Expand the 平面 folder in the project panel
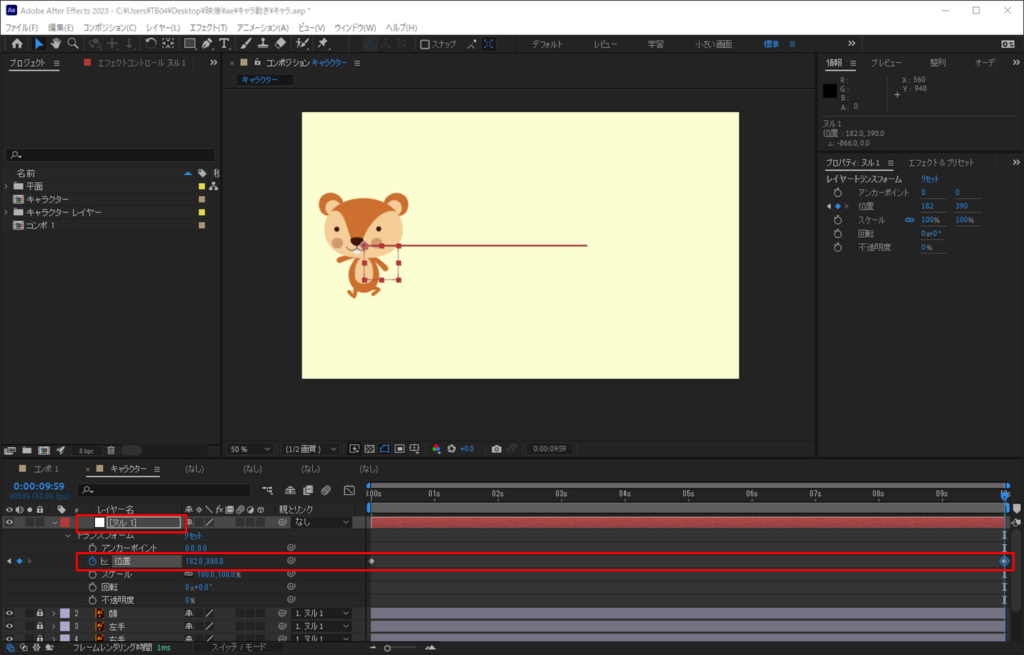This screenshot has width=1024, height=655. tap(7, 186)
